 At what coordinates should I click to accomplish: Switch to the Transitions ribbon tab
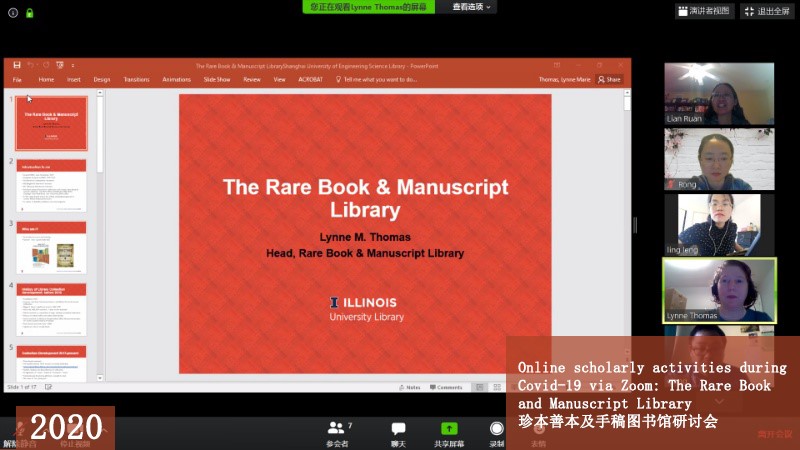[137, 79]
